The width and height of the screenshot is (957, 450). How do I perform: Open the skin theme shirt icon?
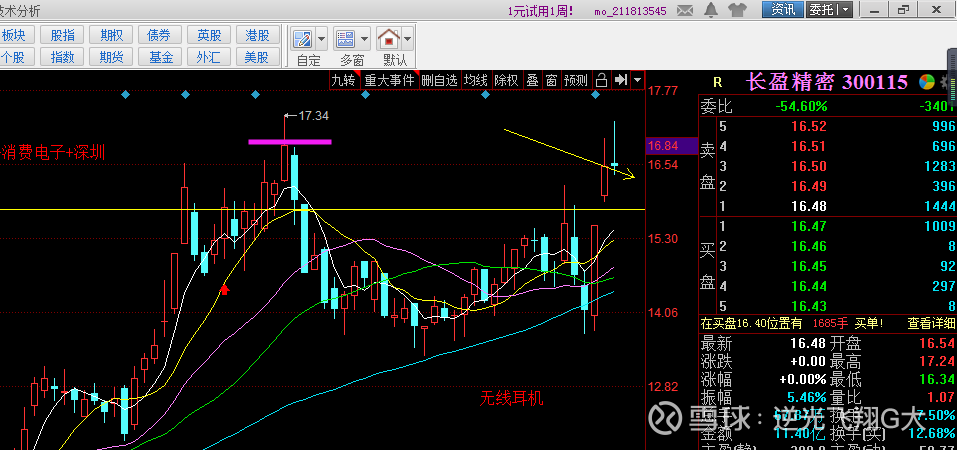pyautogui.click(x=737, y=10)
